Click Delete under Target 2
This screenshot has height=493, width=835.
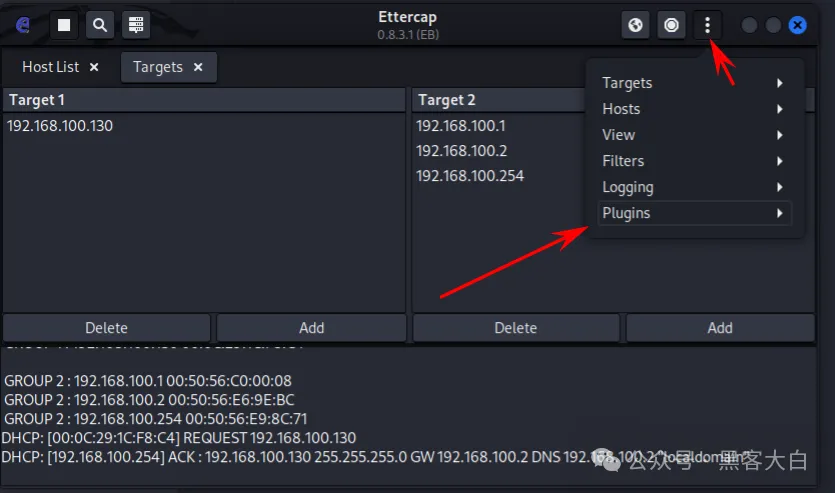(x=515, y=328)
